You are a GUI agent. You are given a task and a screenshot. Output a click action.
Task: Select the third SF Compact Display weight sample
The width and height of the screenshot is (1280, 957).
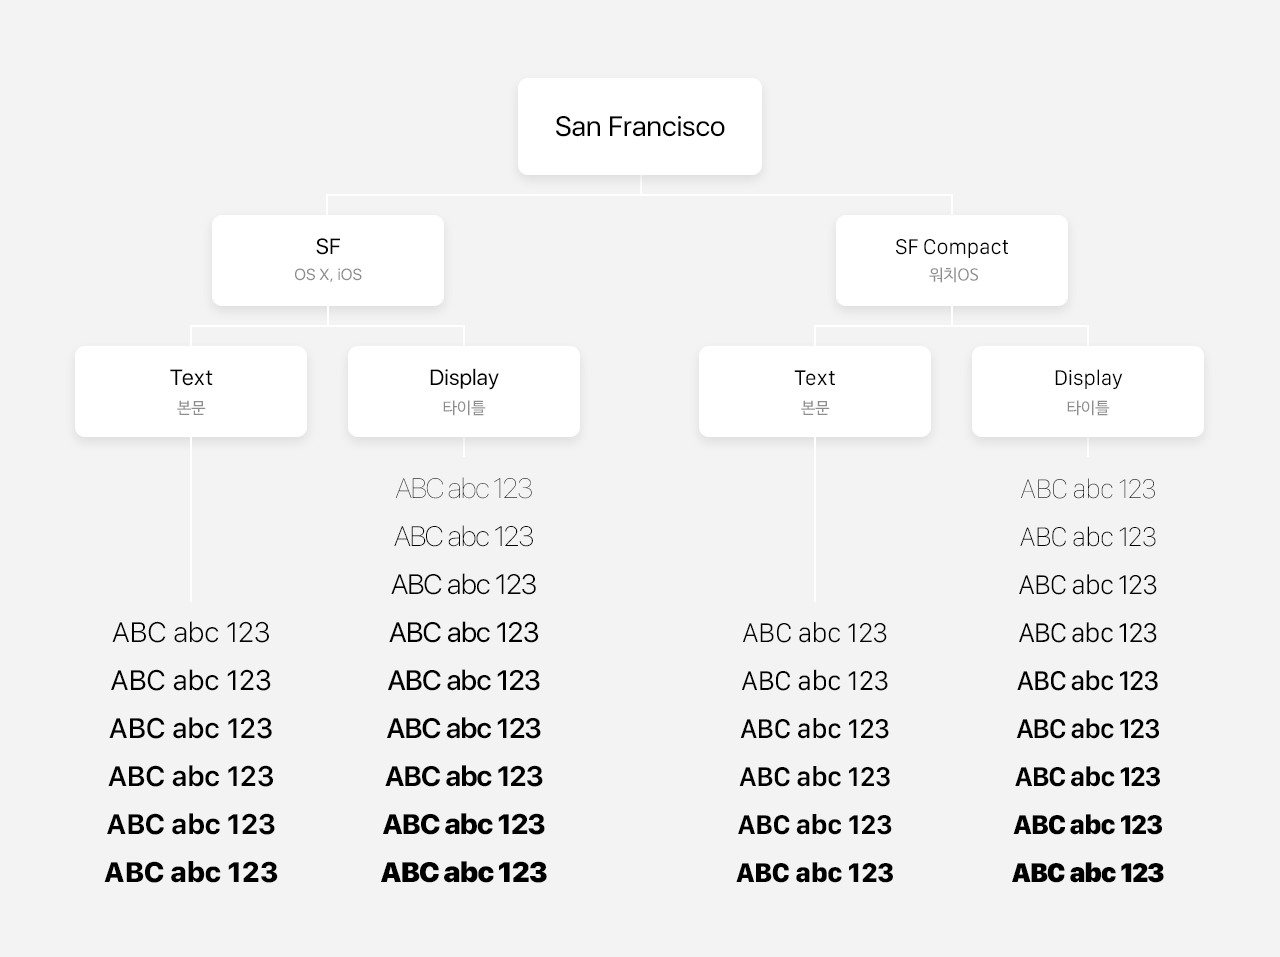click(x=1088, y=585)
